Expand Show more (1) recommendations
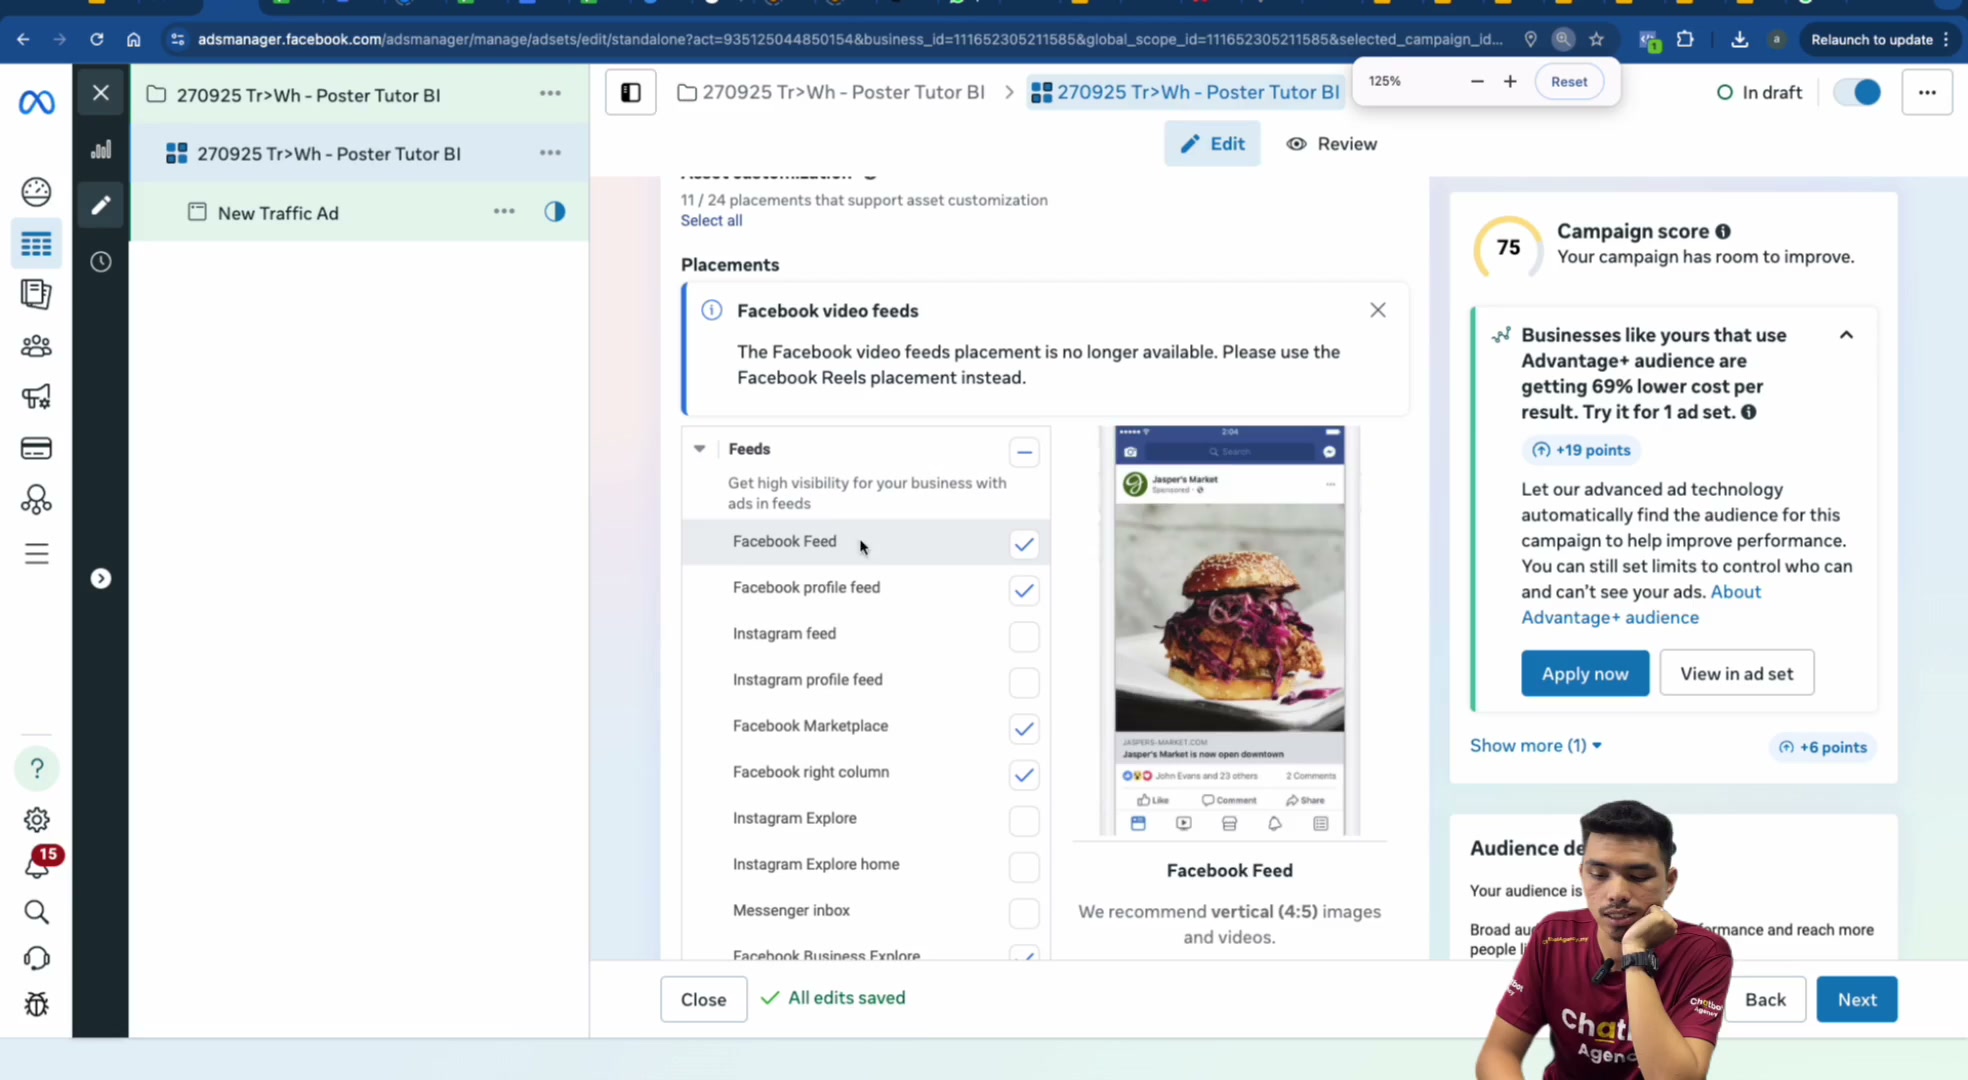The height and width of the screenshot is (1080, 1968). 1536,746
